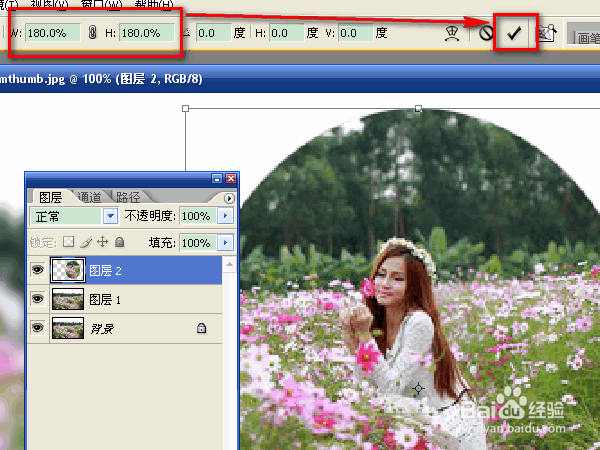Open the blend mode dropdown showing 正常
Viewport: 600px width, 450px height.
74,216
